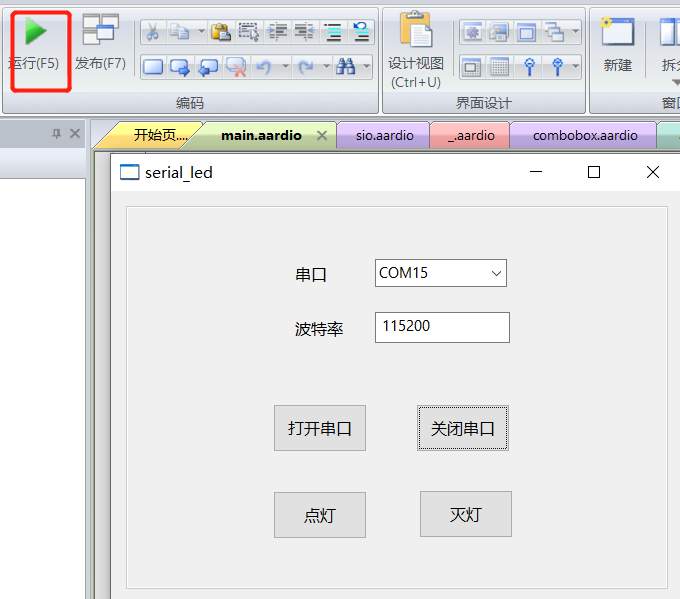This screenshot has width=680, height=599.
Task: Click the baud rate field showing 115200
Action: (442, 327)
